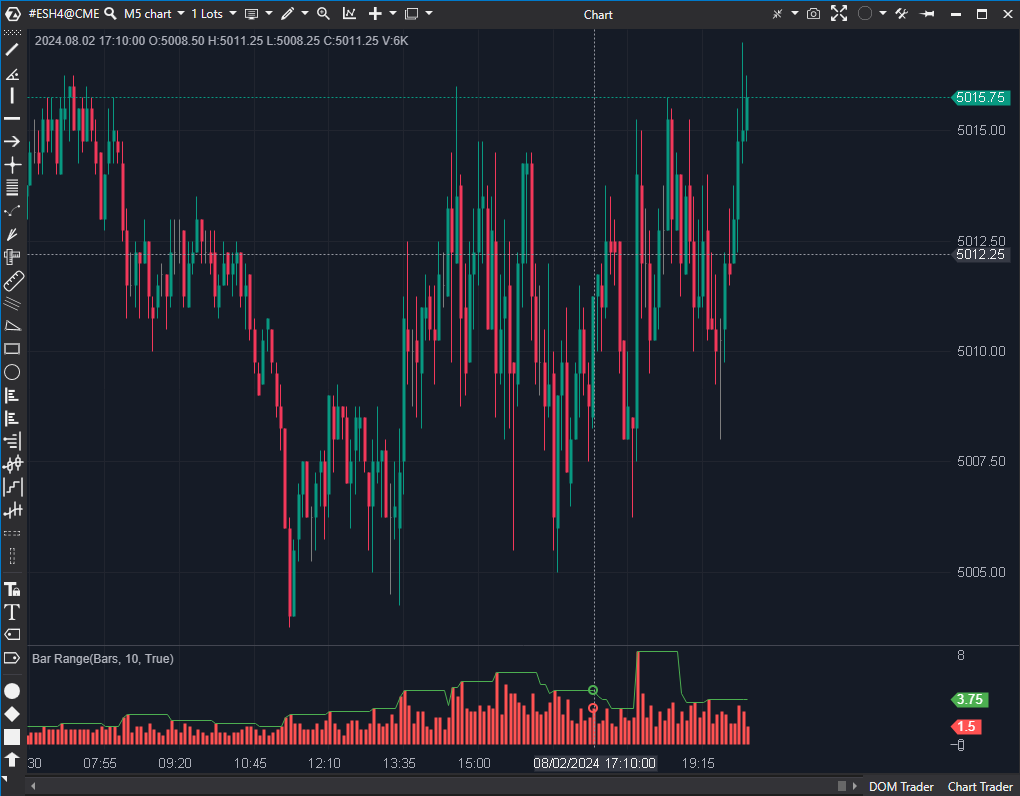Click the plus add object button
Screen dimensions: 1020x796
click(375, 14)
